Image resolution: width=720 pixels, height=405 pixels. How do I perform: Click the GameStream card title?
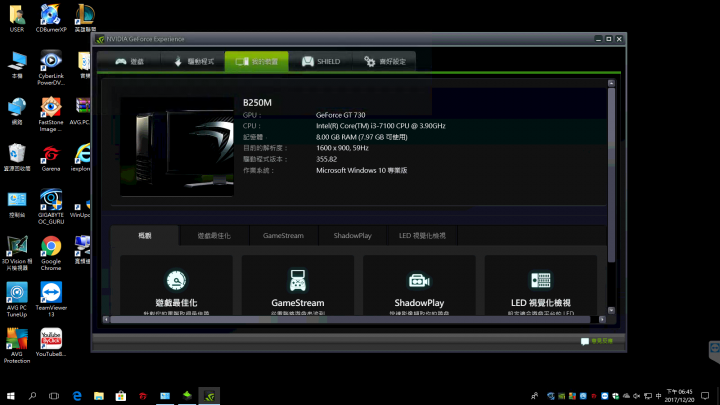(x=298, y=303)
